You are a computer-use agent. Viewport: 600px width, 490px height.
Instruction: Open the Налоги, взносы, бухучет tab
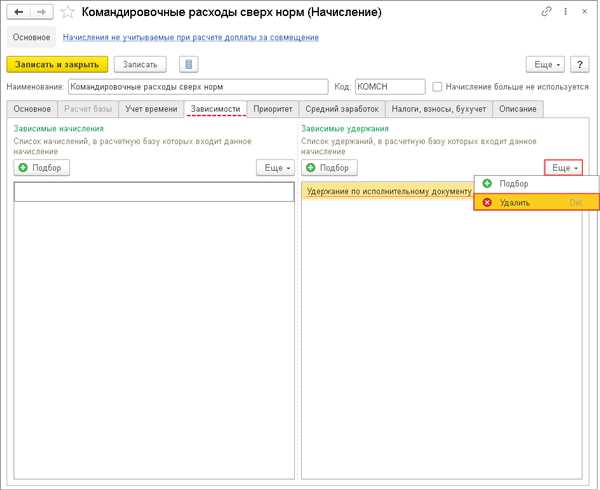439,109
